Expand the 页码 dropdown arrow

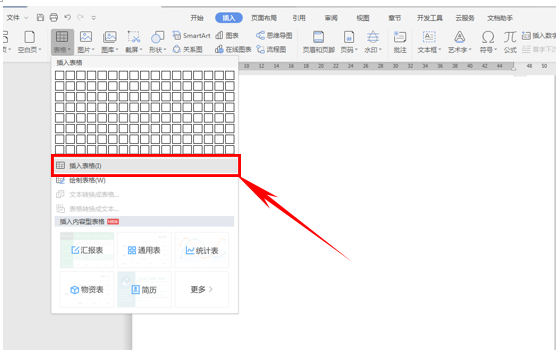(x=356, y=50)
